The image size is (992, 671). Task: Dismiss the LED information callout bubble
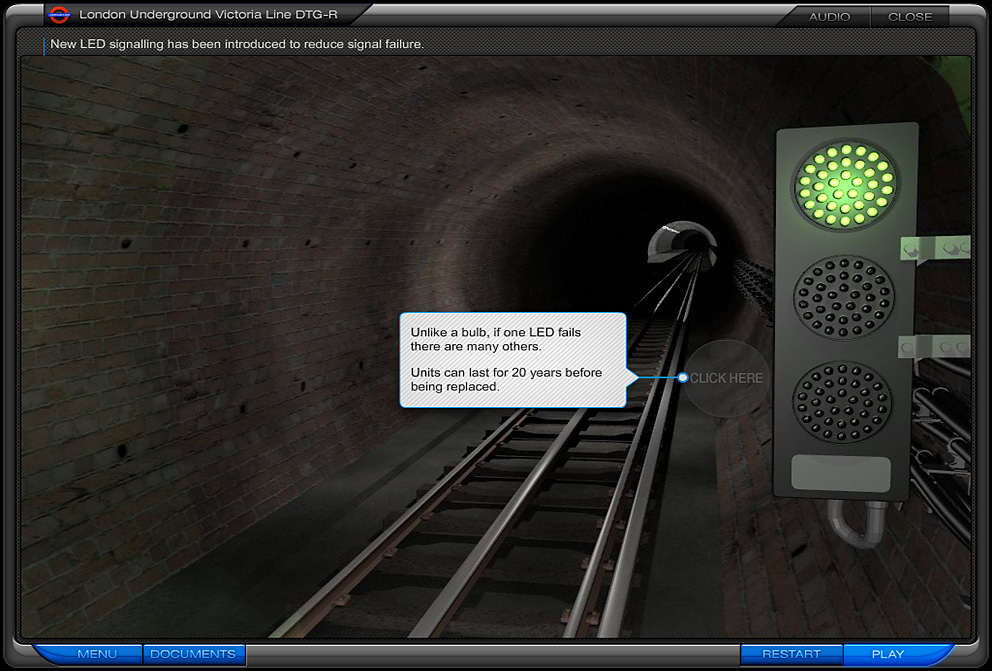click(512, 360)
